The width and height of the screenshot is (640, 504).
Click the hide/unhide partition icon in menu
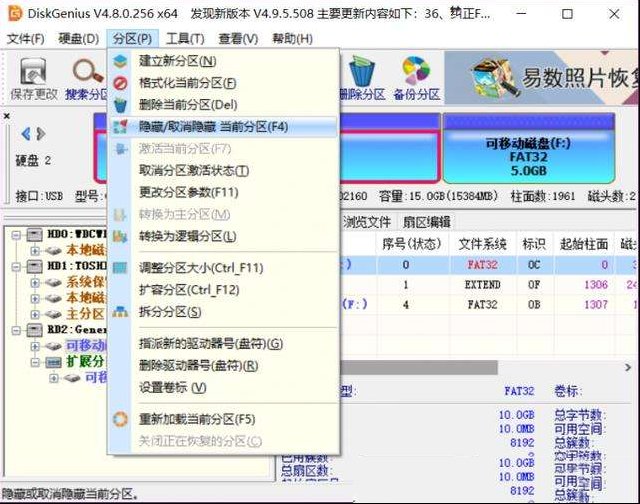[120, 127]
